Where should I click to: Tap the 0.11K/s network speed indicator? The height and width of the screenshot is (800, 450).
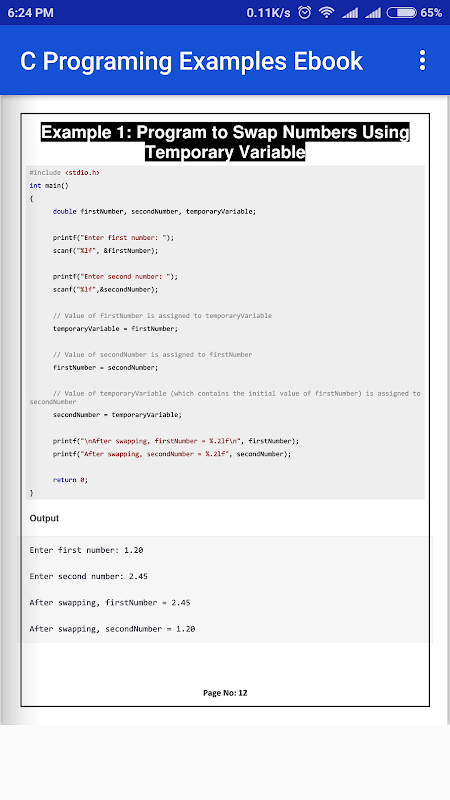tap(268, 13)
